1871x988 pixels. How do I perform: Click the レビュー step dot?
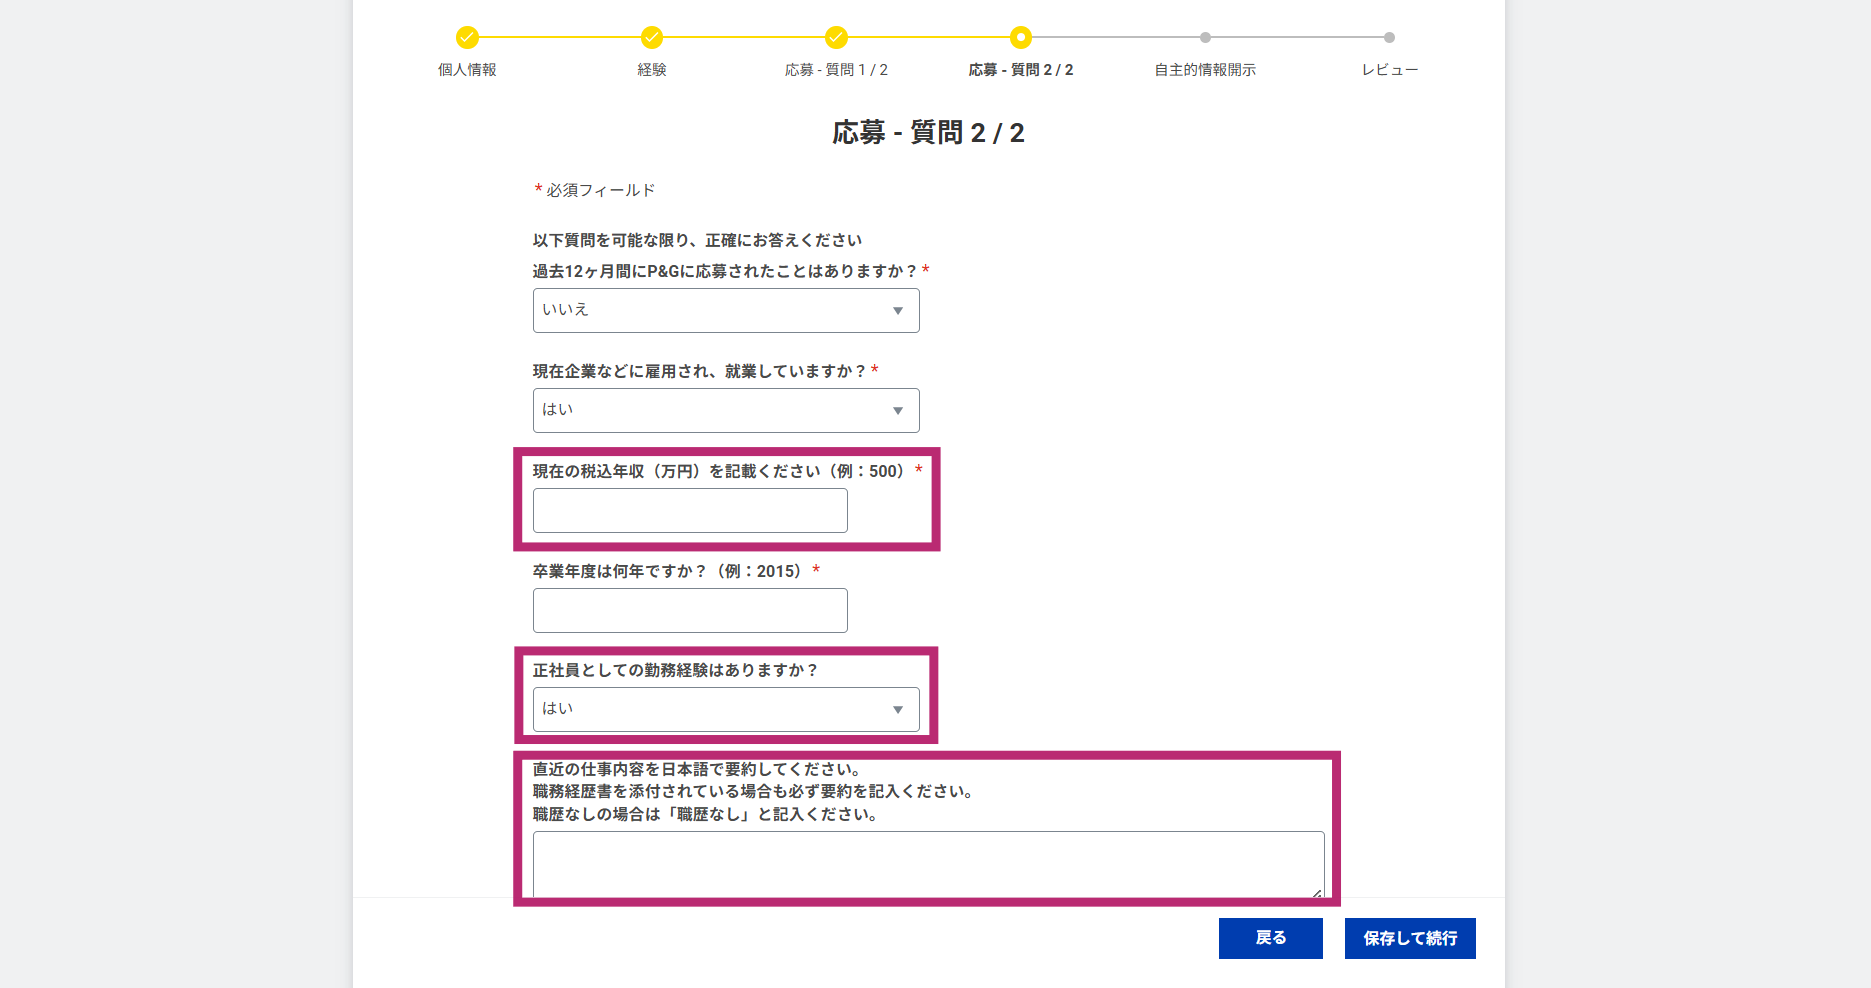point(1389,37)
